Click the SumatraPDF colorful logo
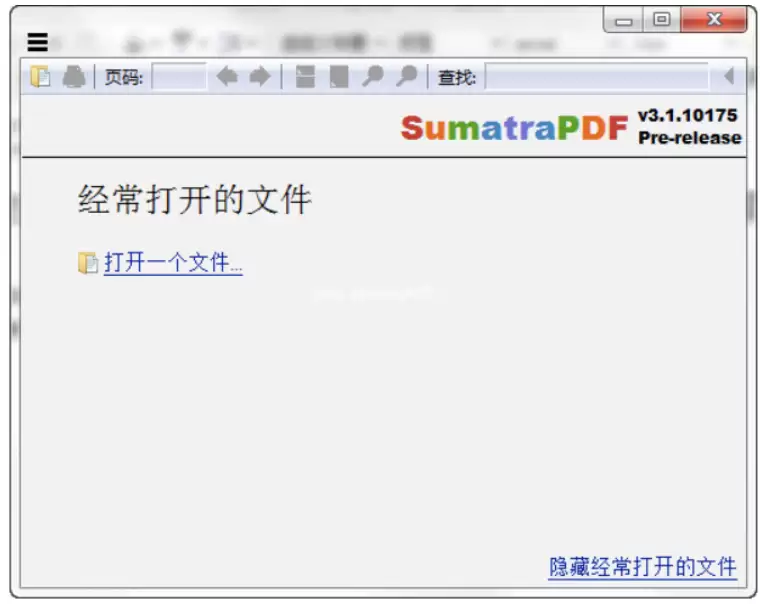This screenshot has width=760, height=604. [x=514, y=128]
